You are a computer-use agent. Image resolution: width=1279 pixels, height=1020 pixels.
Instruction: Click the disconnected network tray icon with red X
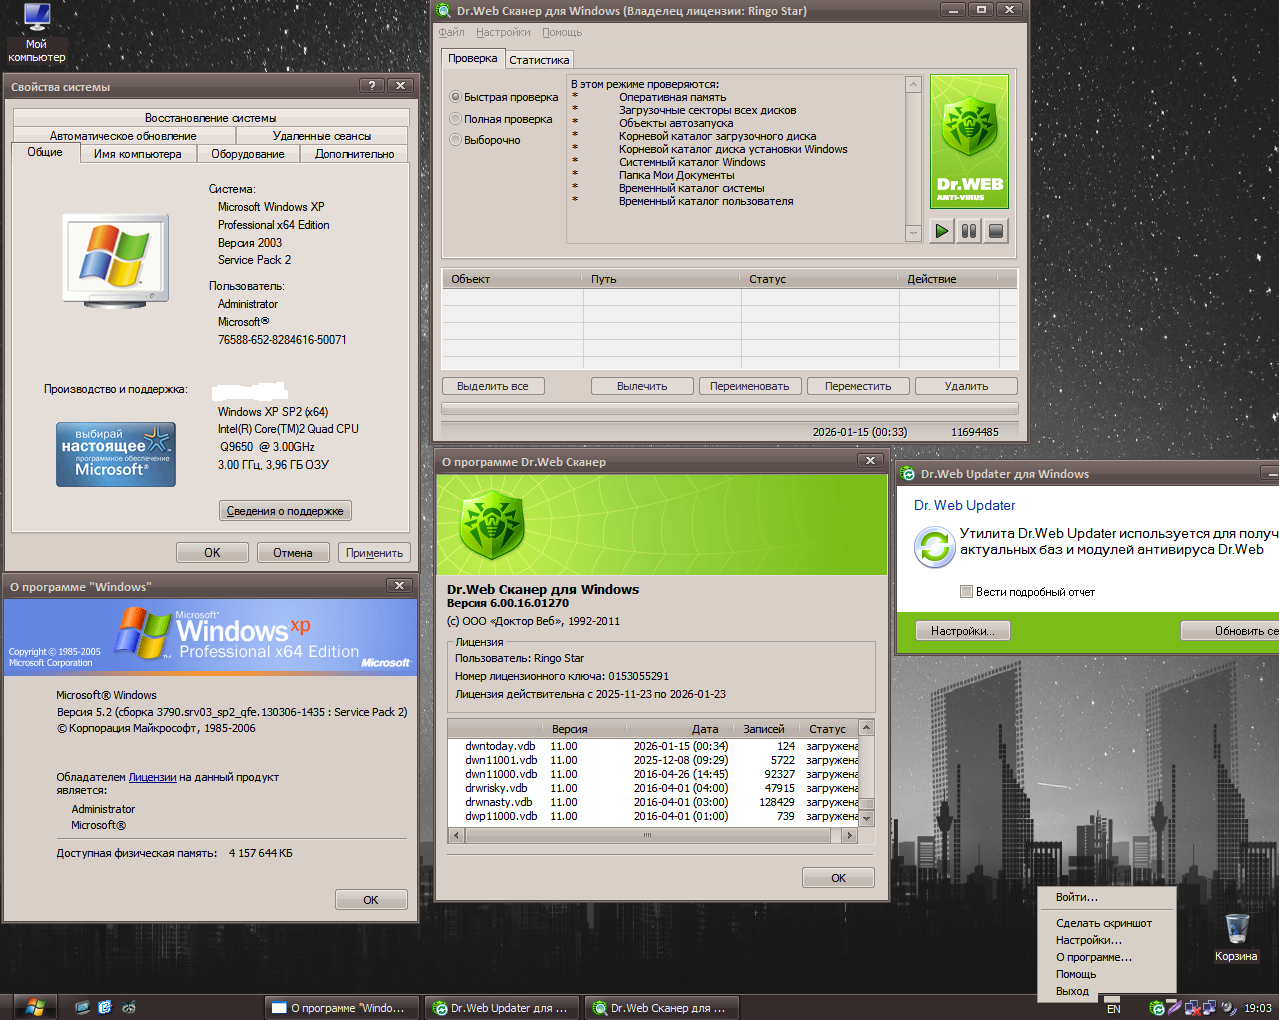1192,1008
